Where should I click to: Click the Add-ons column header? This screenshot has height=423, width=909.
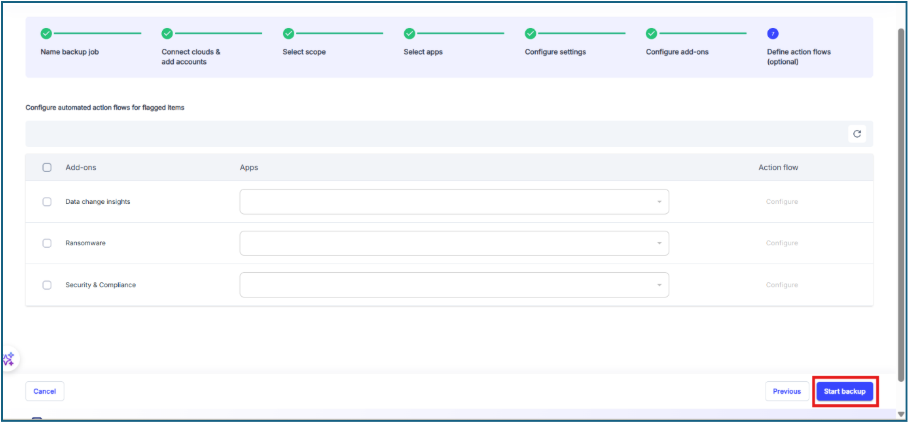[x=81, y=167]
